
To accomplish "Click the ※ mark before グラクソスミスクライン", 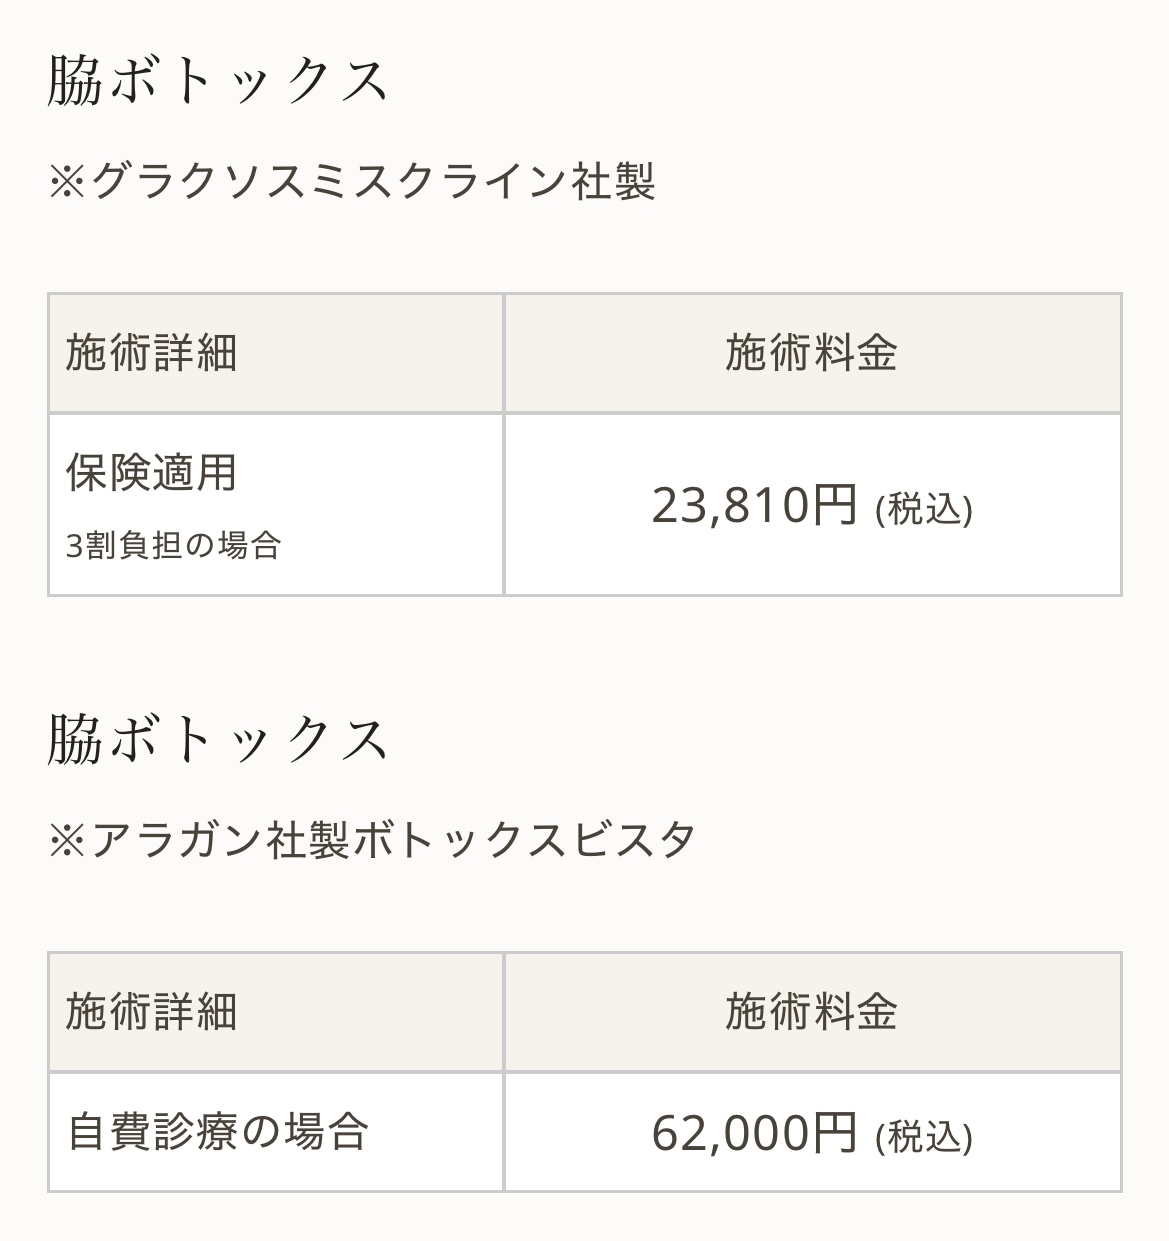I will click(67, 183).
